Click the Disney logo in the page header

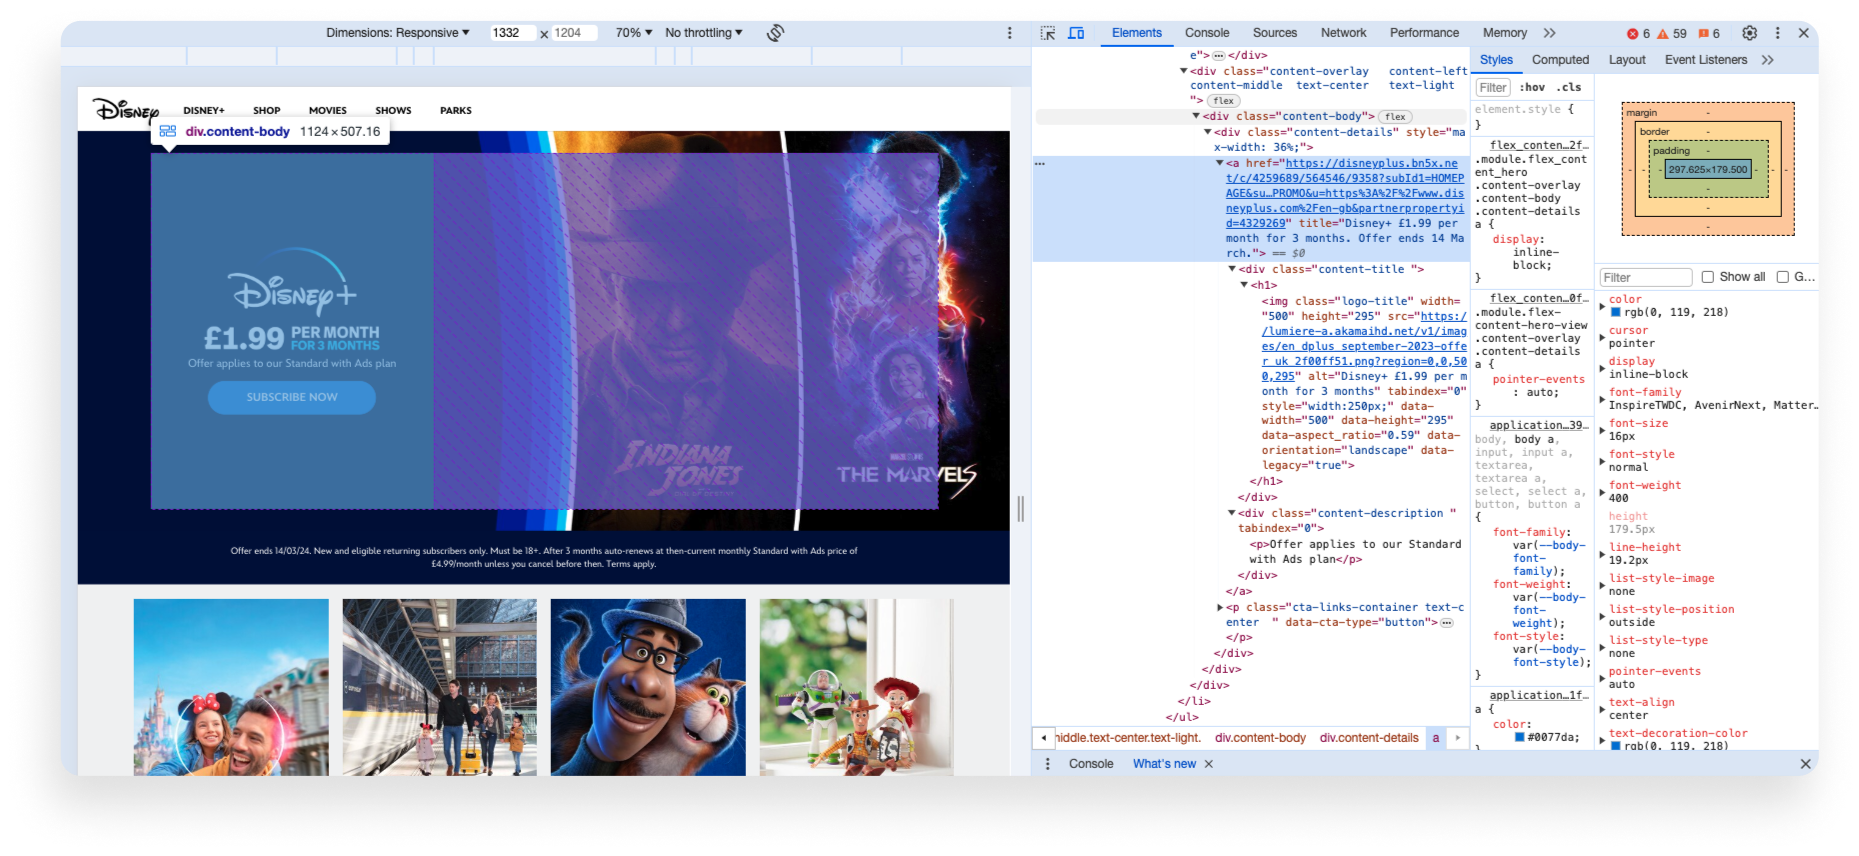pyautogui.click(x=126, y=109)
